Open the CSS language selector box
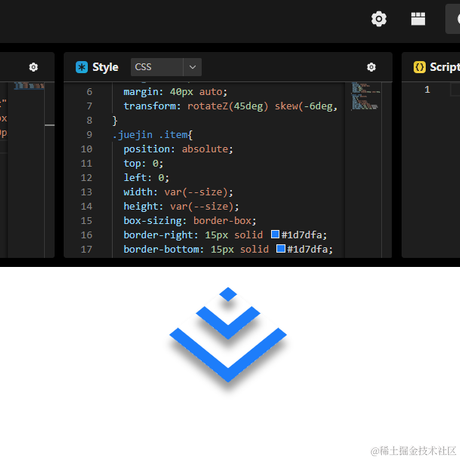Viewport: 460px width, 460px height. point(166,67)
